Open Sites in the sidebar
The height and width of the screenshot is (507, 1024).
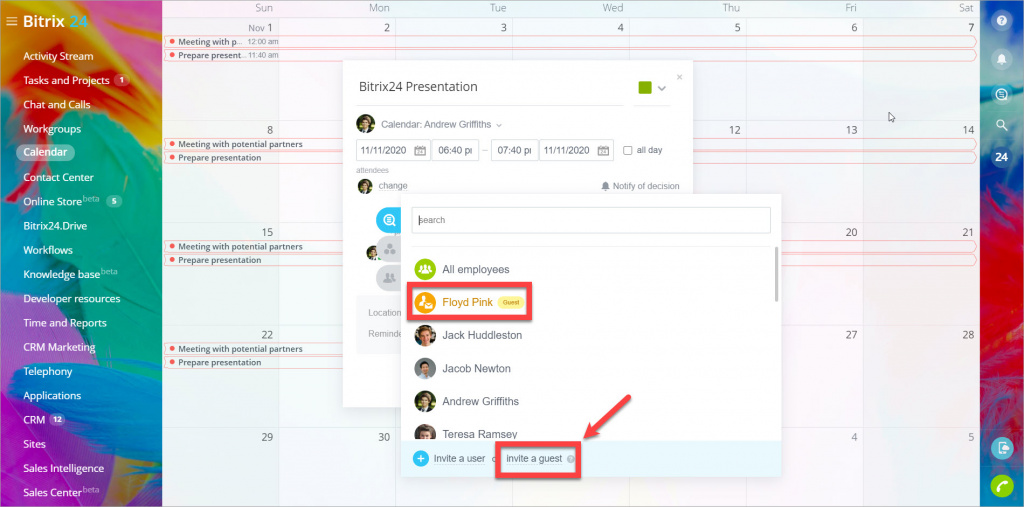(x=35, y=444)
